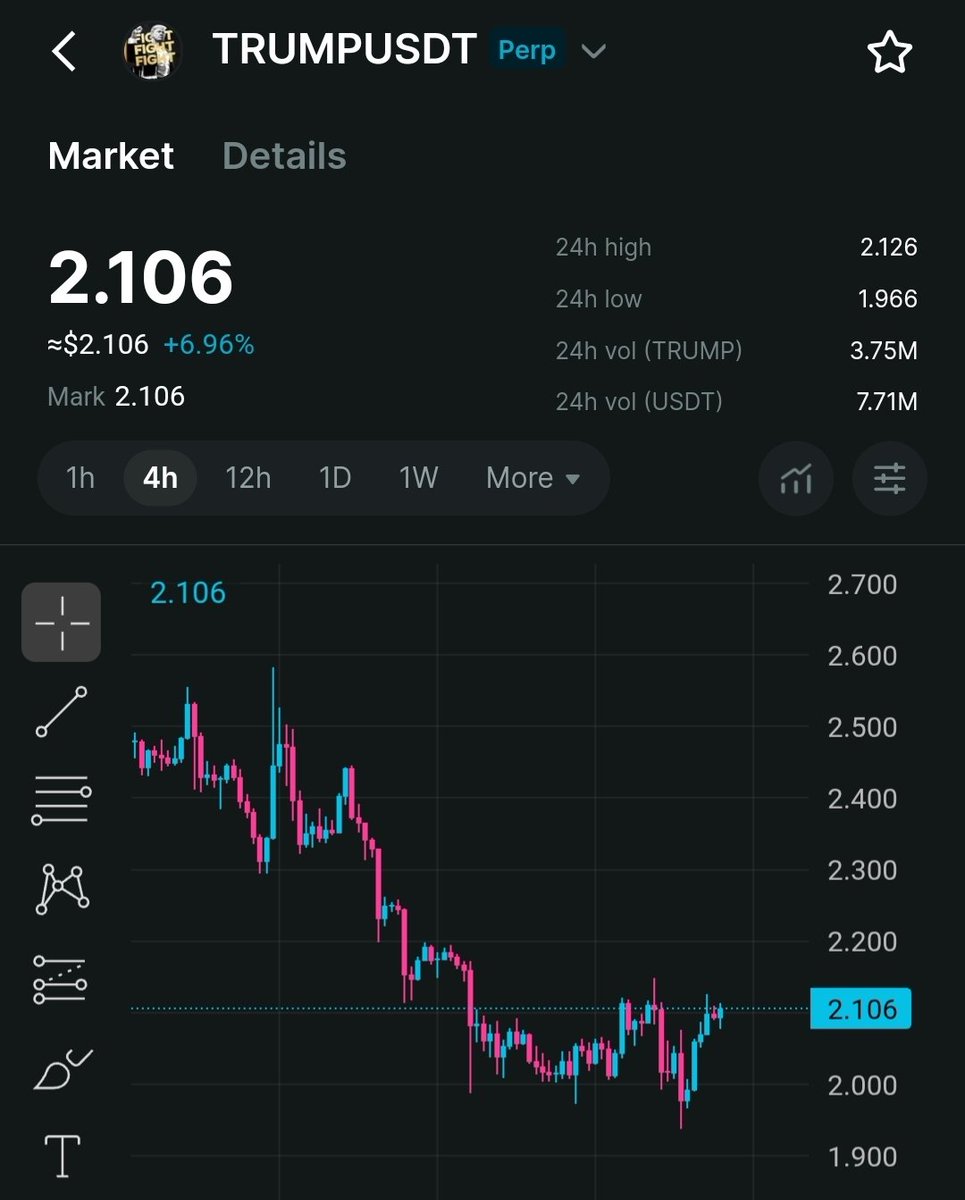Switch to the Details tab

[x=284, y=156]
